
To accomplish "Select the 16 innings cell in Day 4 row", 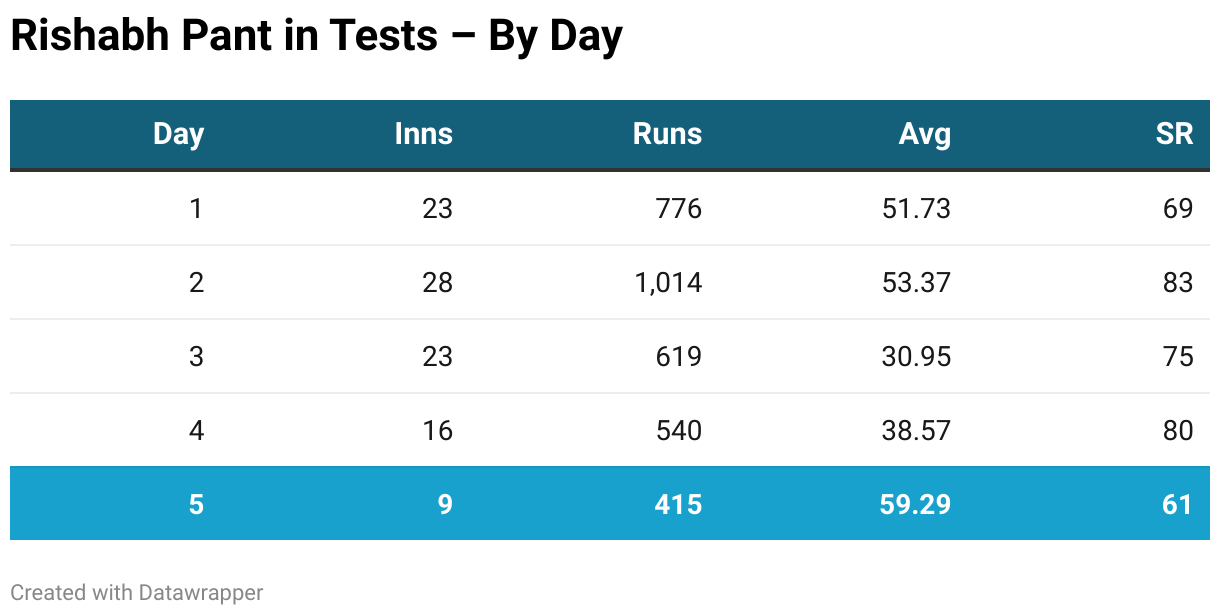I will click(437, 430).
